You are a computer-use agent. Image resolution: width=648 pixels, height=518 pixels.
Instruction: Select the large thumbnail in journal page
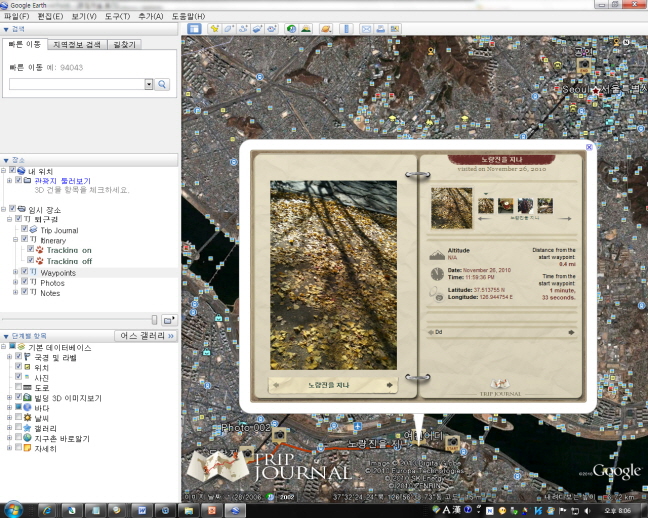point(451,208)
